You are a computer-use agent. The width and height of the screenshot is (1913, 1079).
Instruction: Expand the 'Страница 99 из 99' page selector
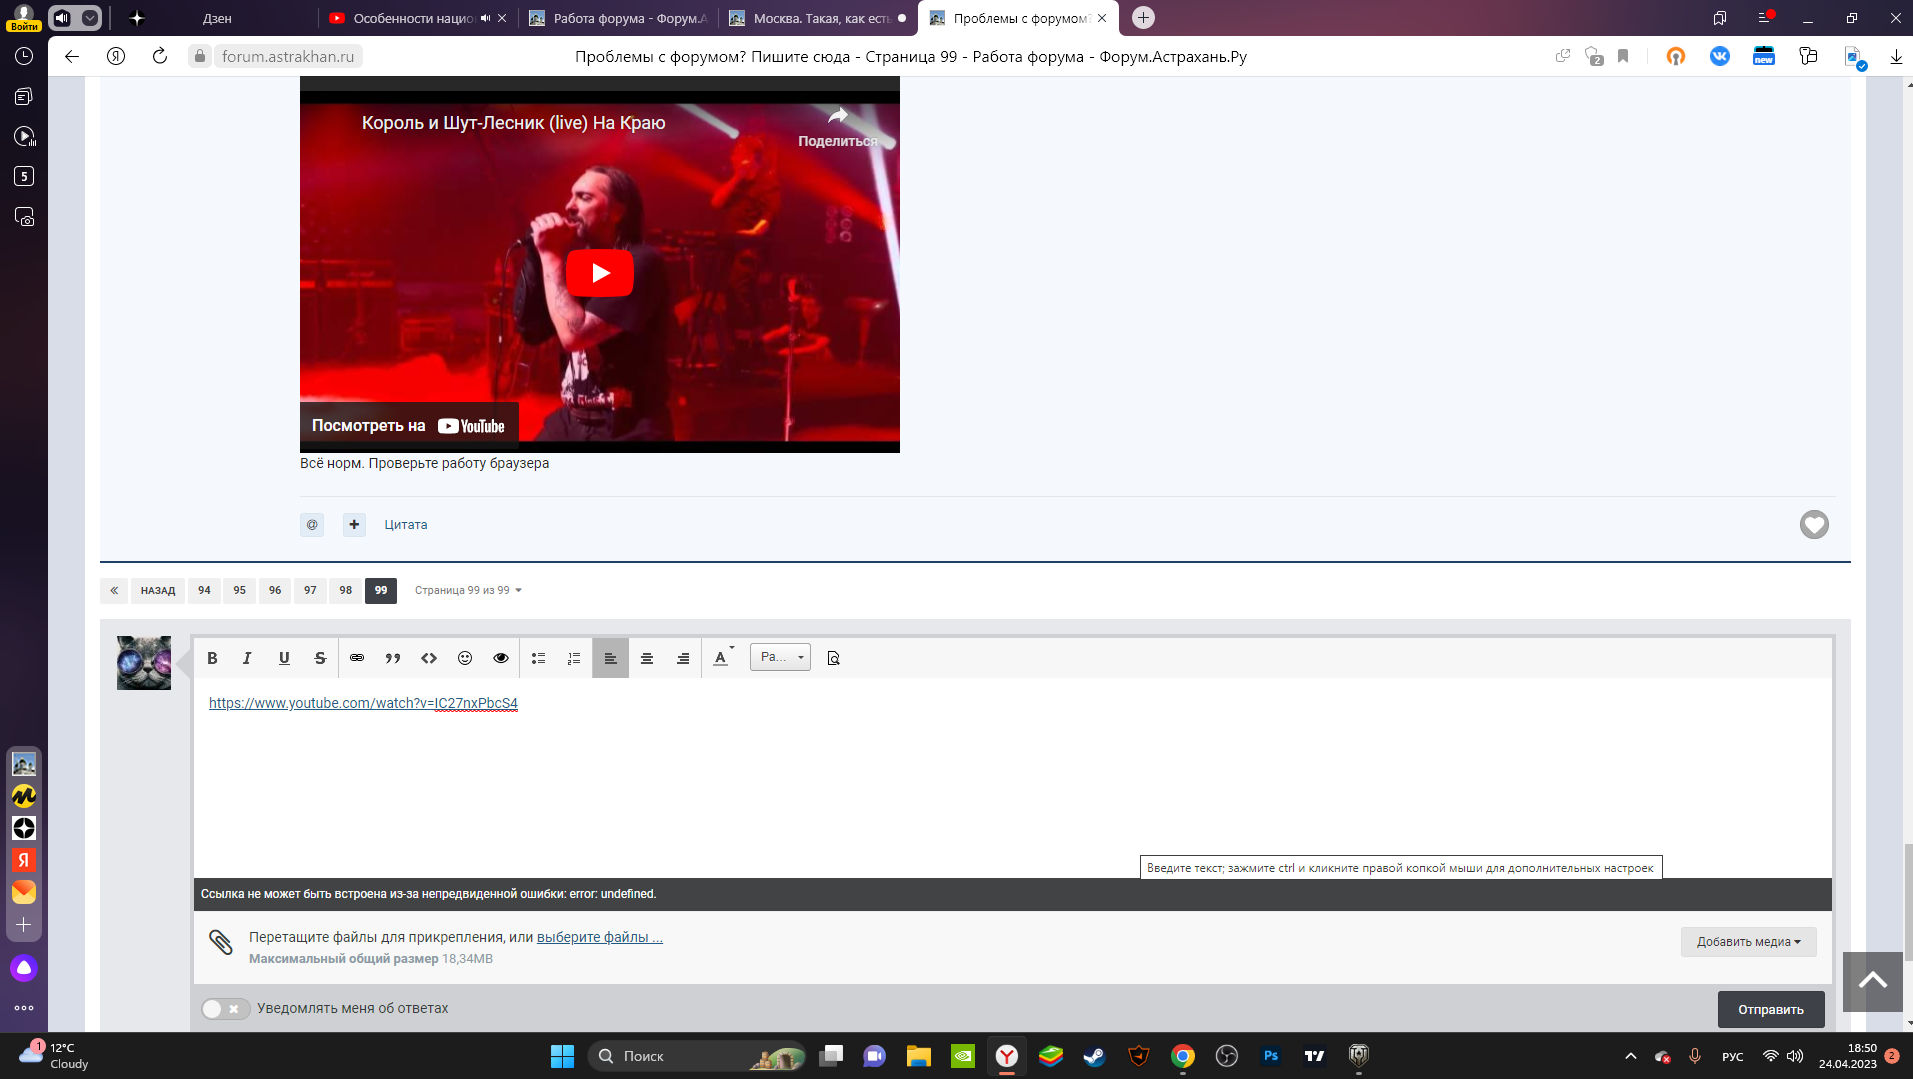pos(468,591)
